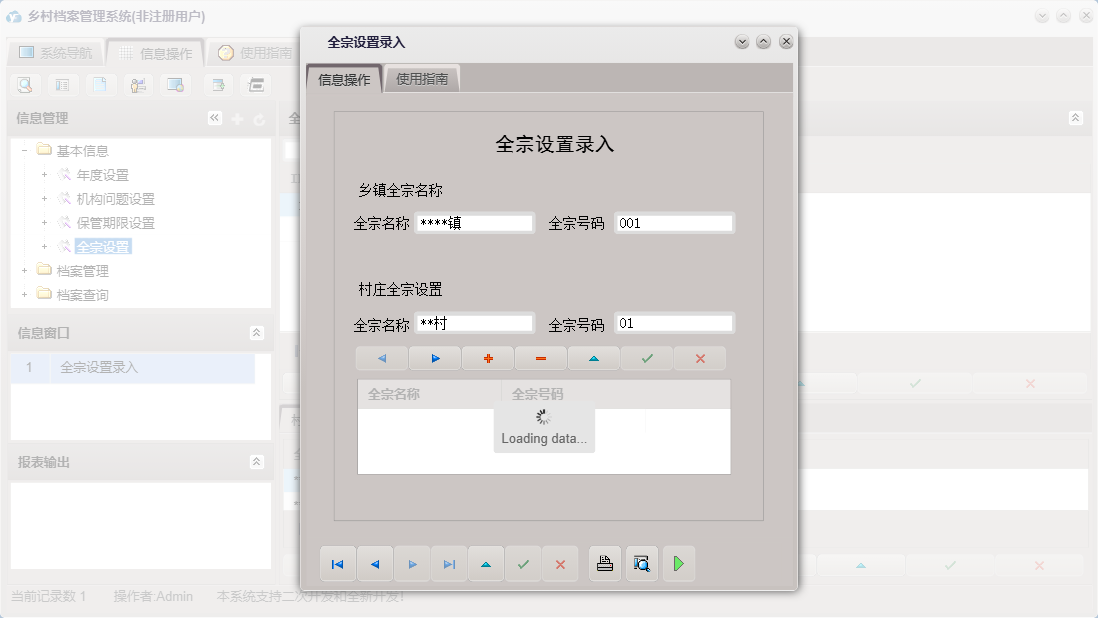Select the search preview icon in main toolbar
Screen dimensions: 1098x618
coord(24,85)
